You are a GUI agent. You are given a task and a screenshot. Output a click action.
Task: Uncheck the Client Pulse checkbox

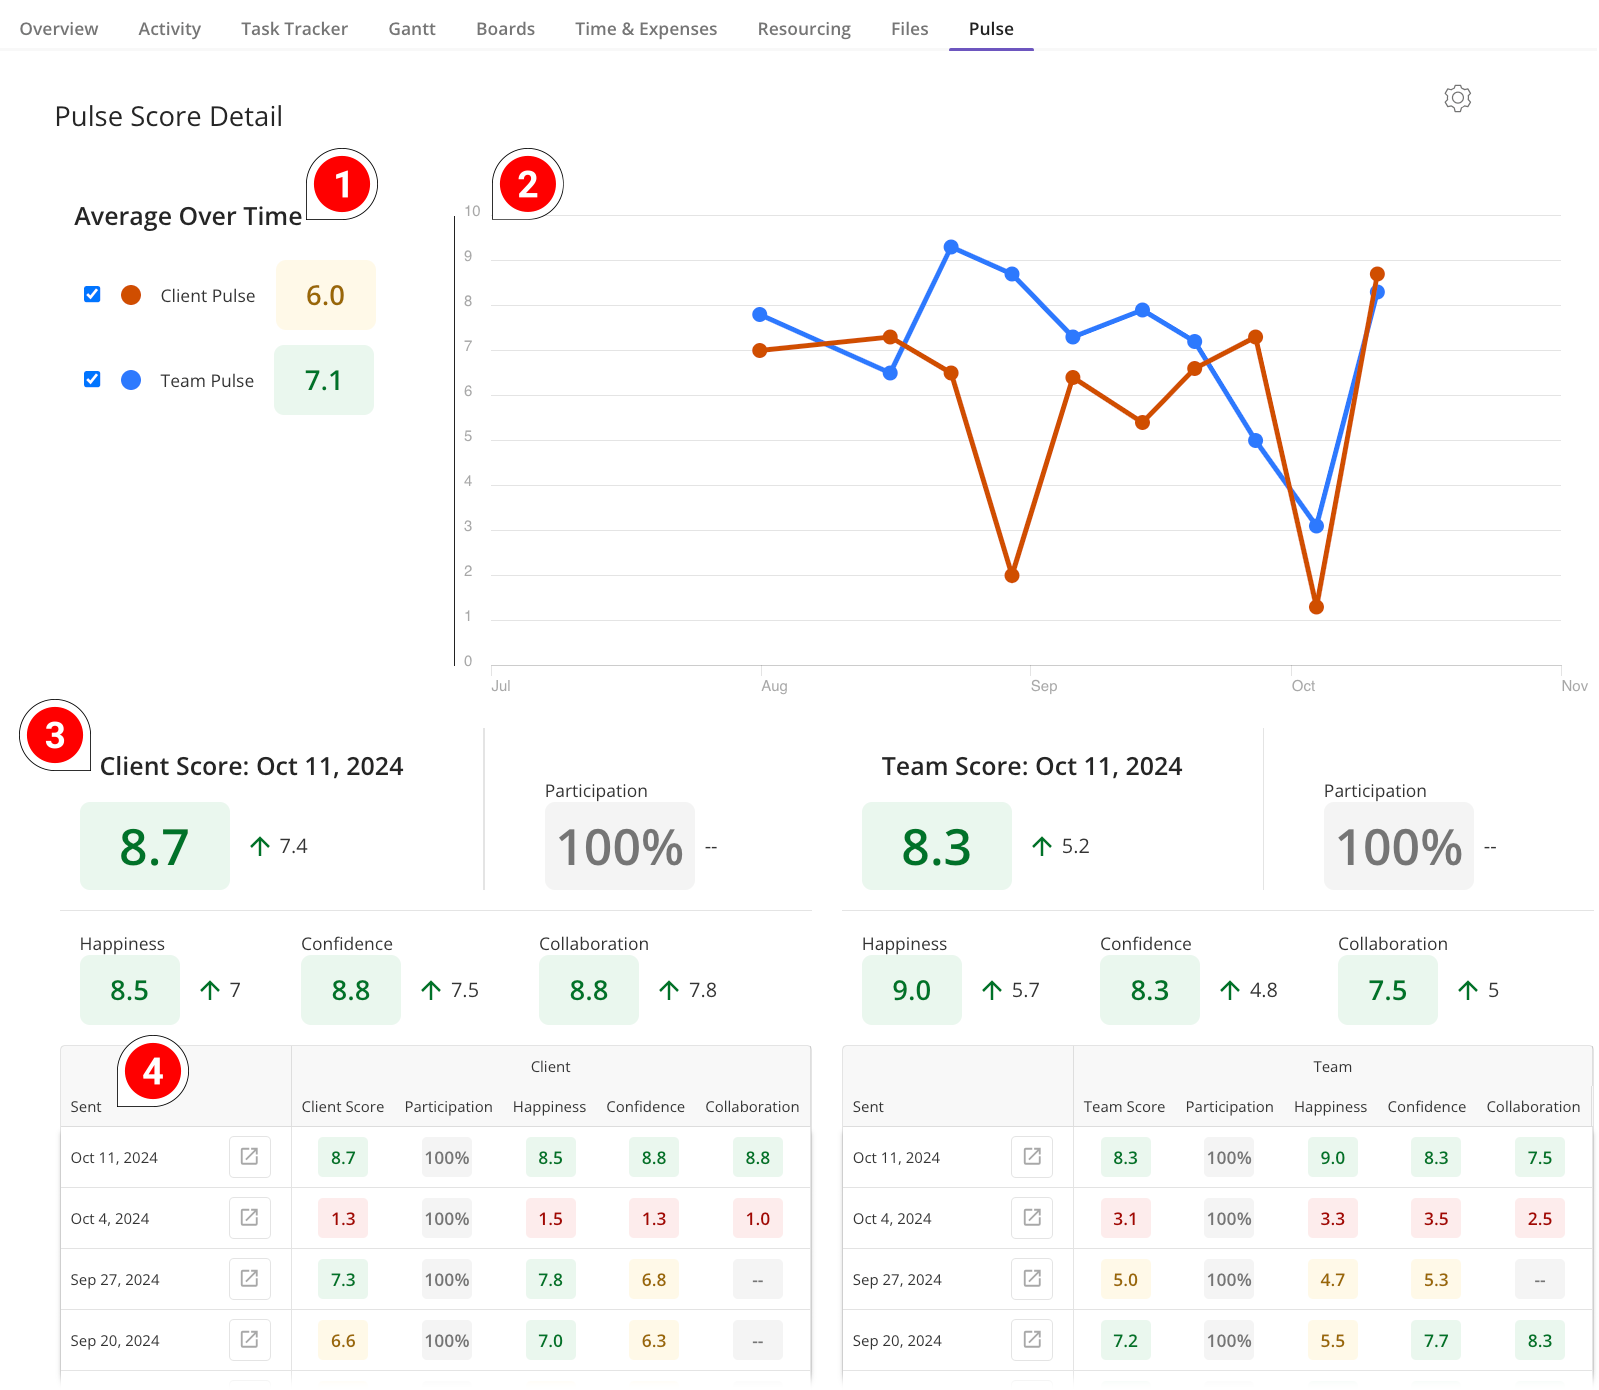click(92, 294)
